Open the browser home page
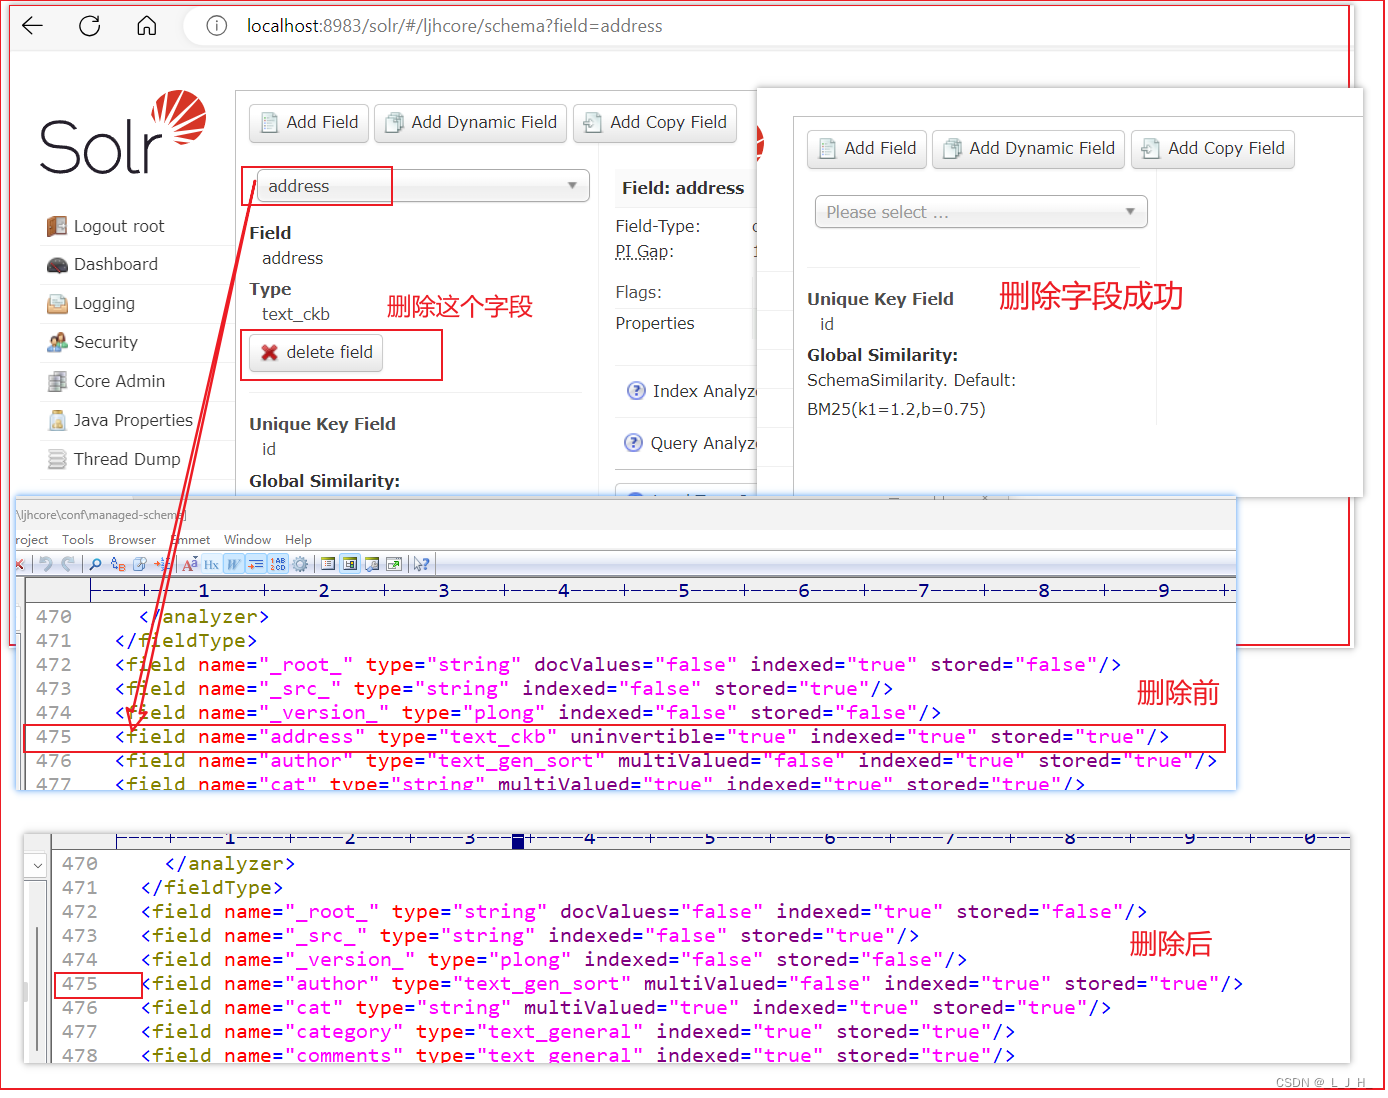 [147, 26]
